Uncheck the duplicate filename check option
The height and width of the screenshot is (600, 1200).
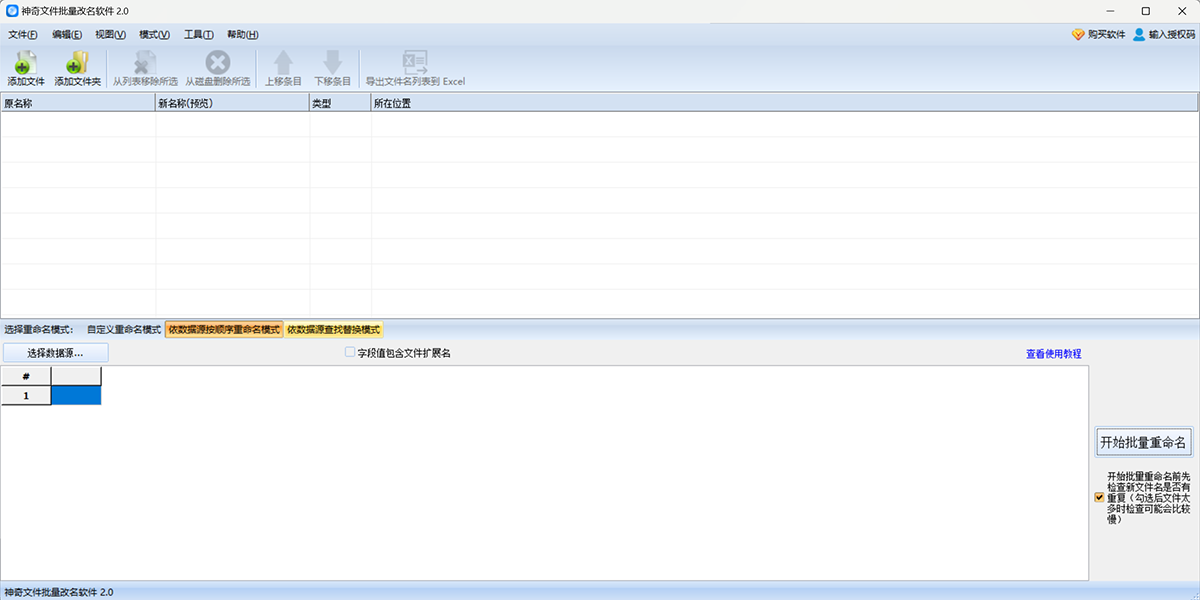coord(1100,497)
